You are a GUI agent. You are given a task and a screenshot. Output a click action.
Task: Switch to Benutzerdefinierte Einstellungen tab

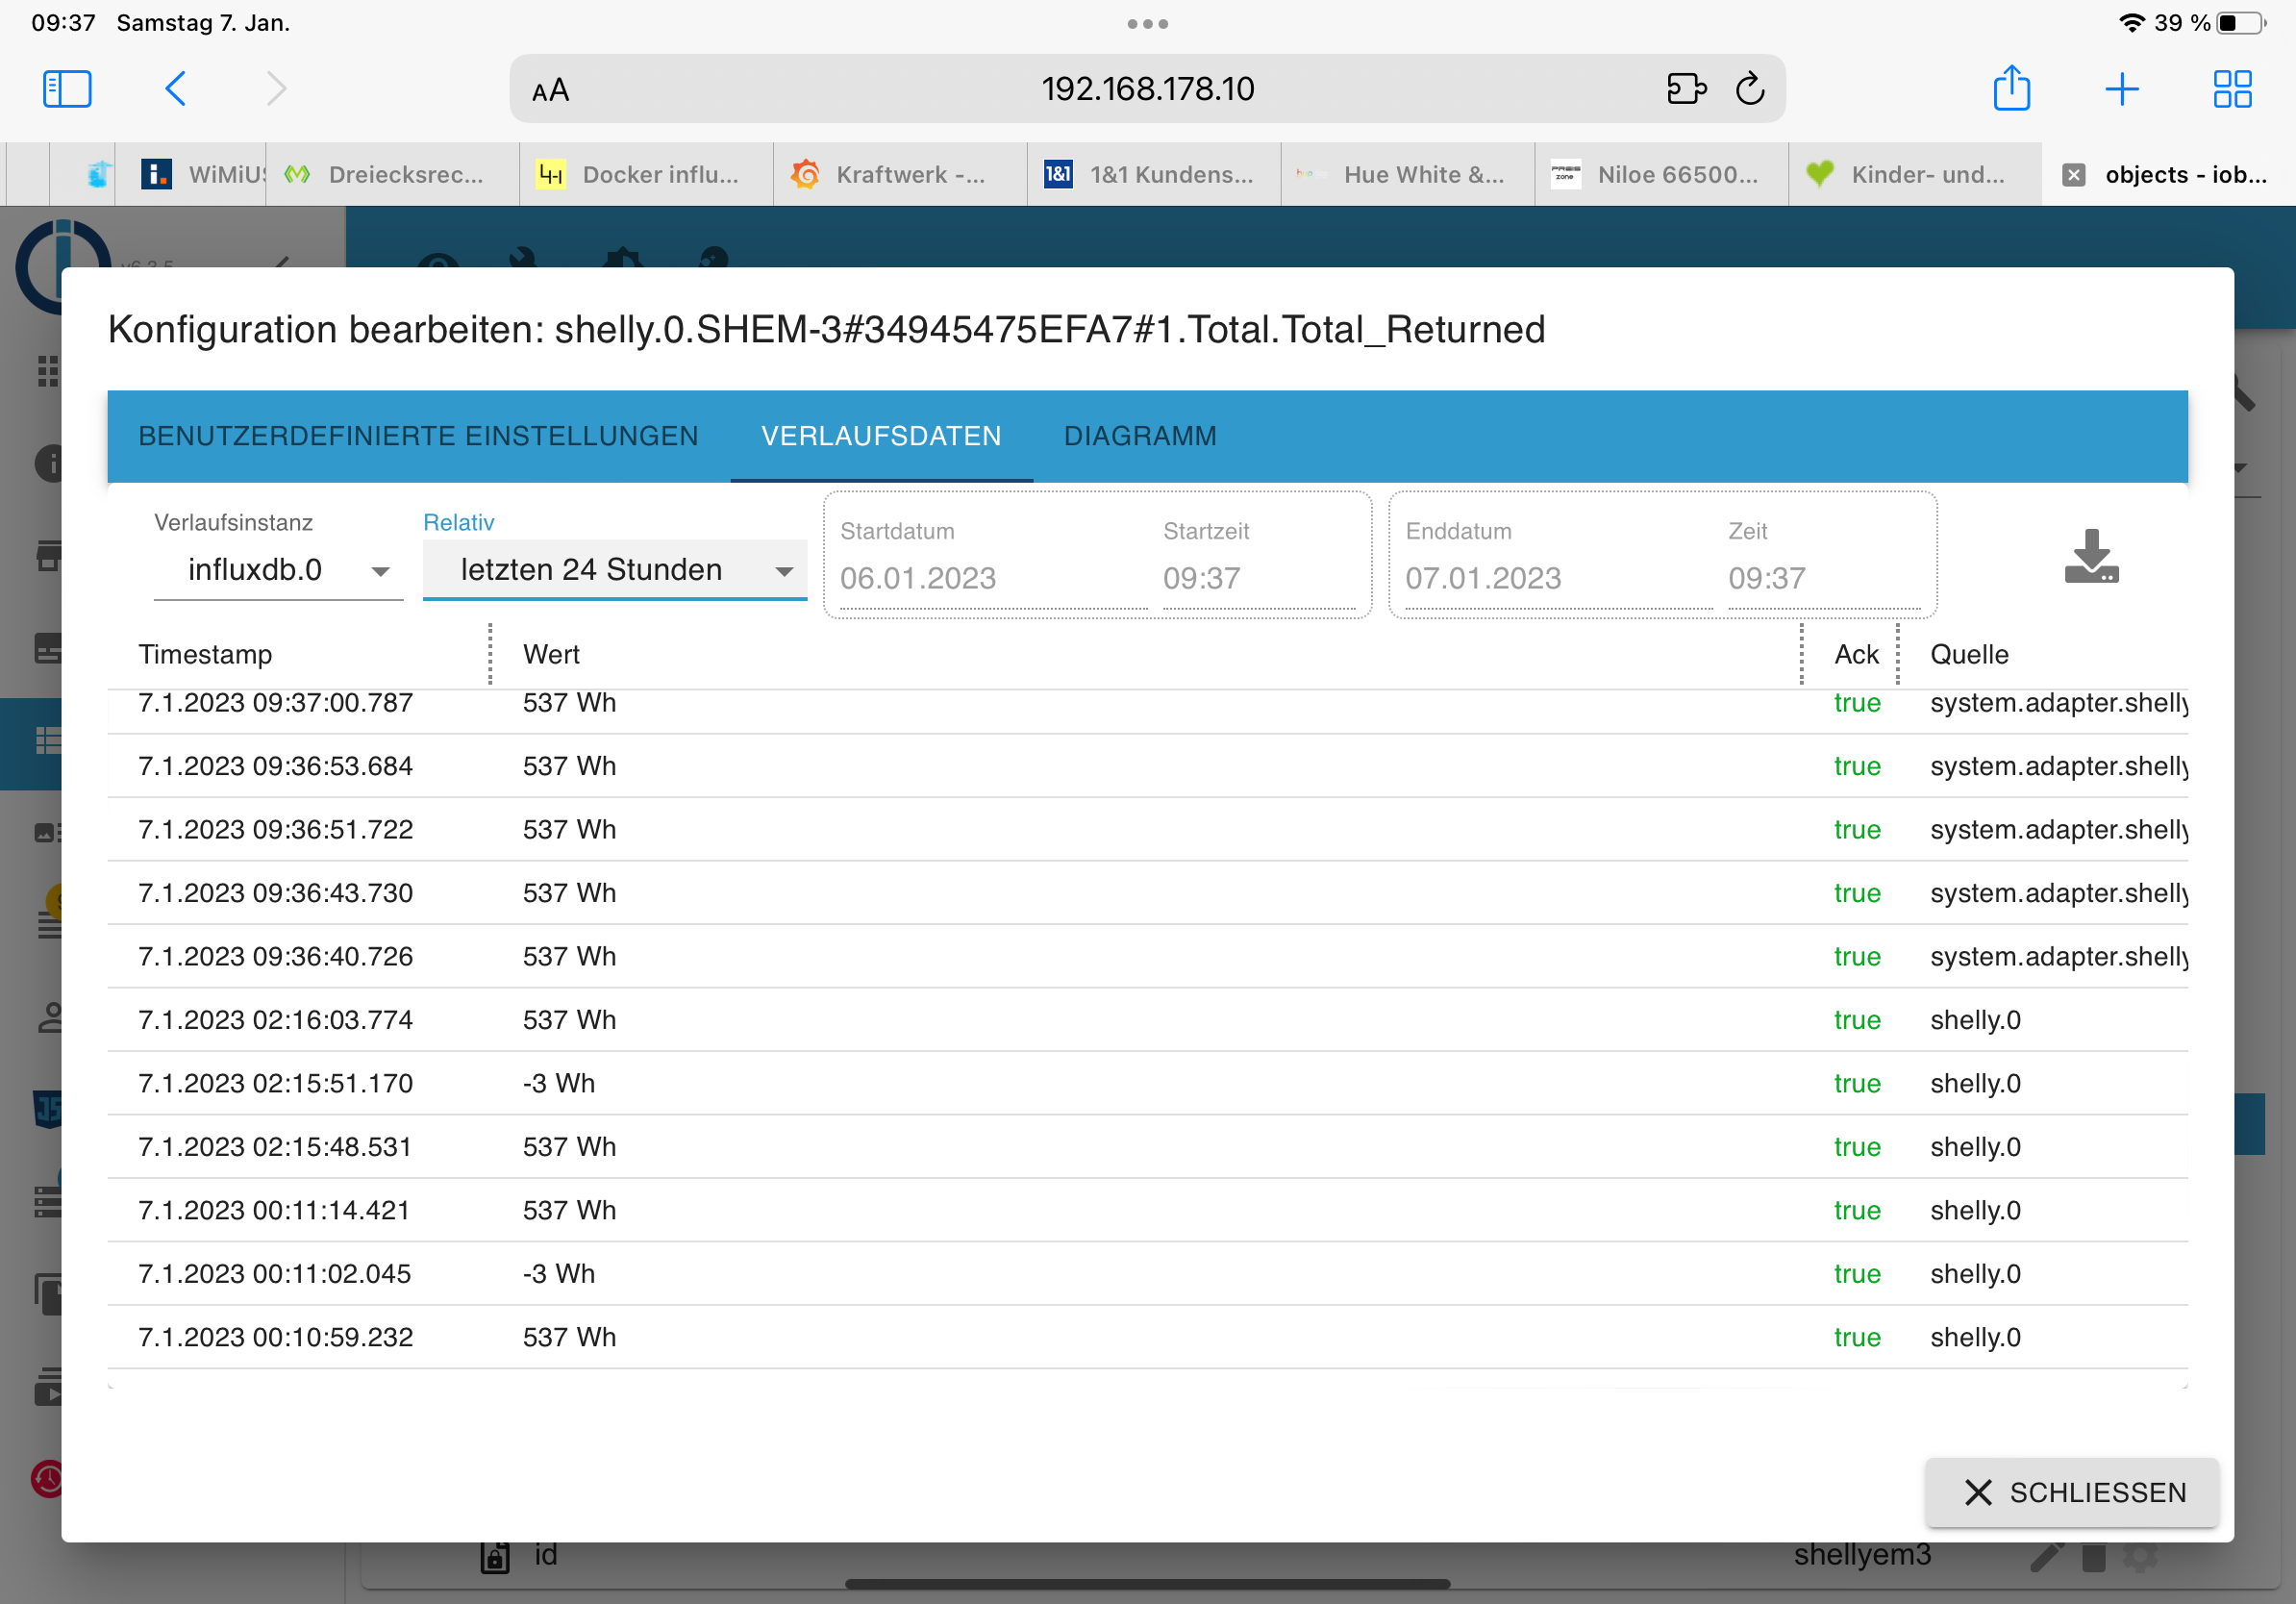418,436
